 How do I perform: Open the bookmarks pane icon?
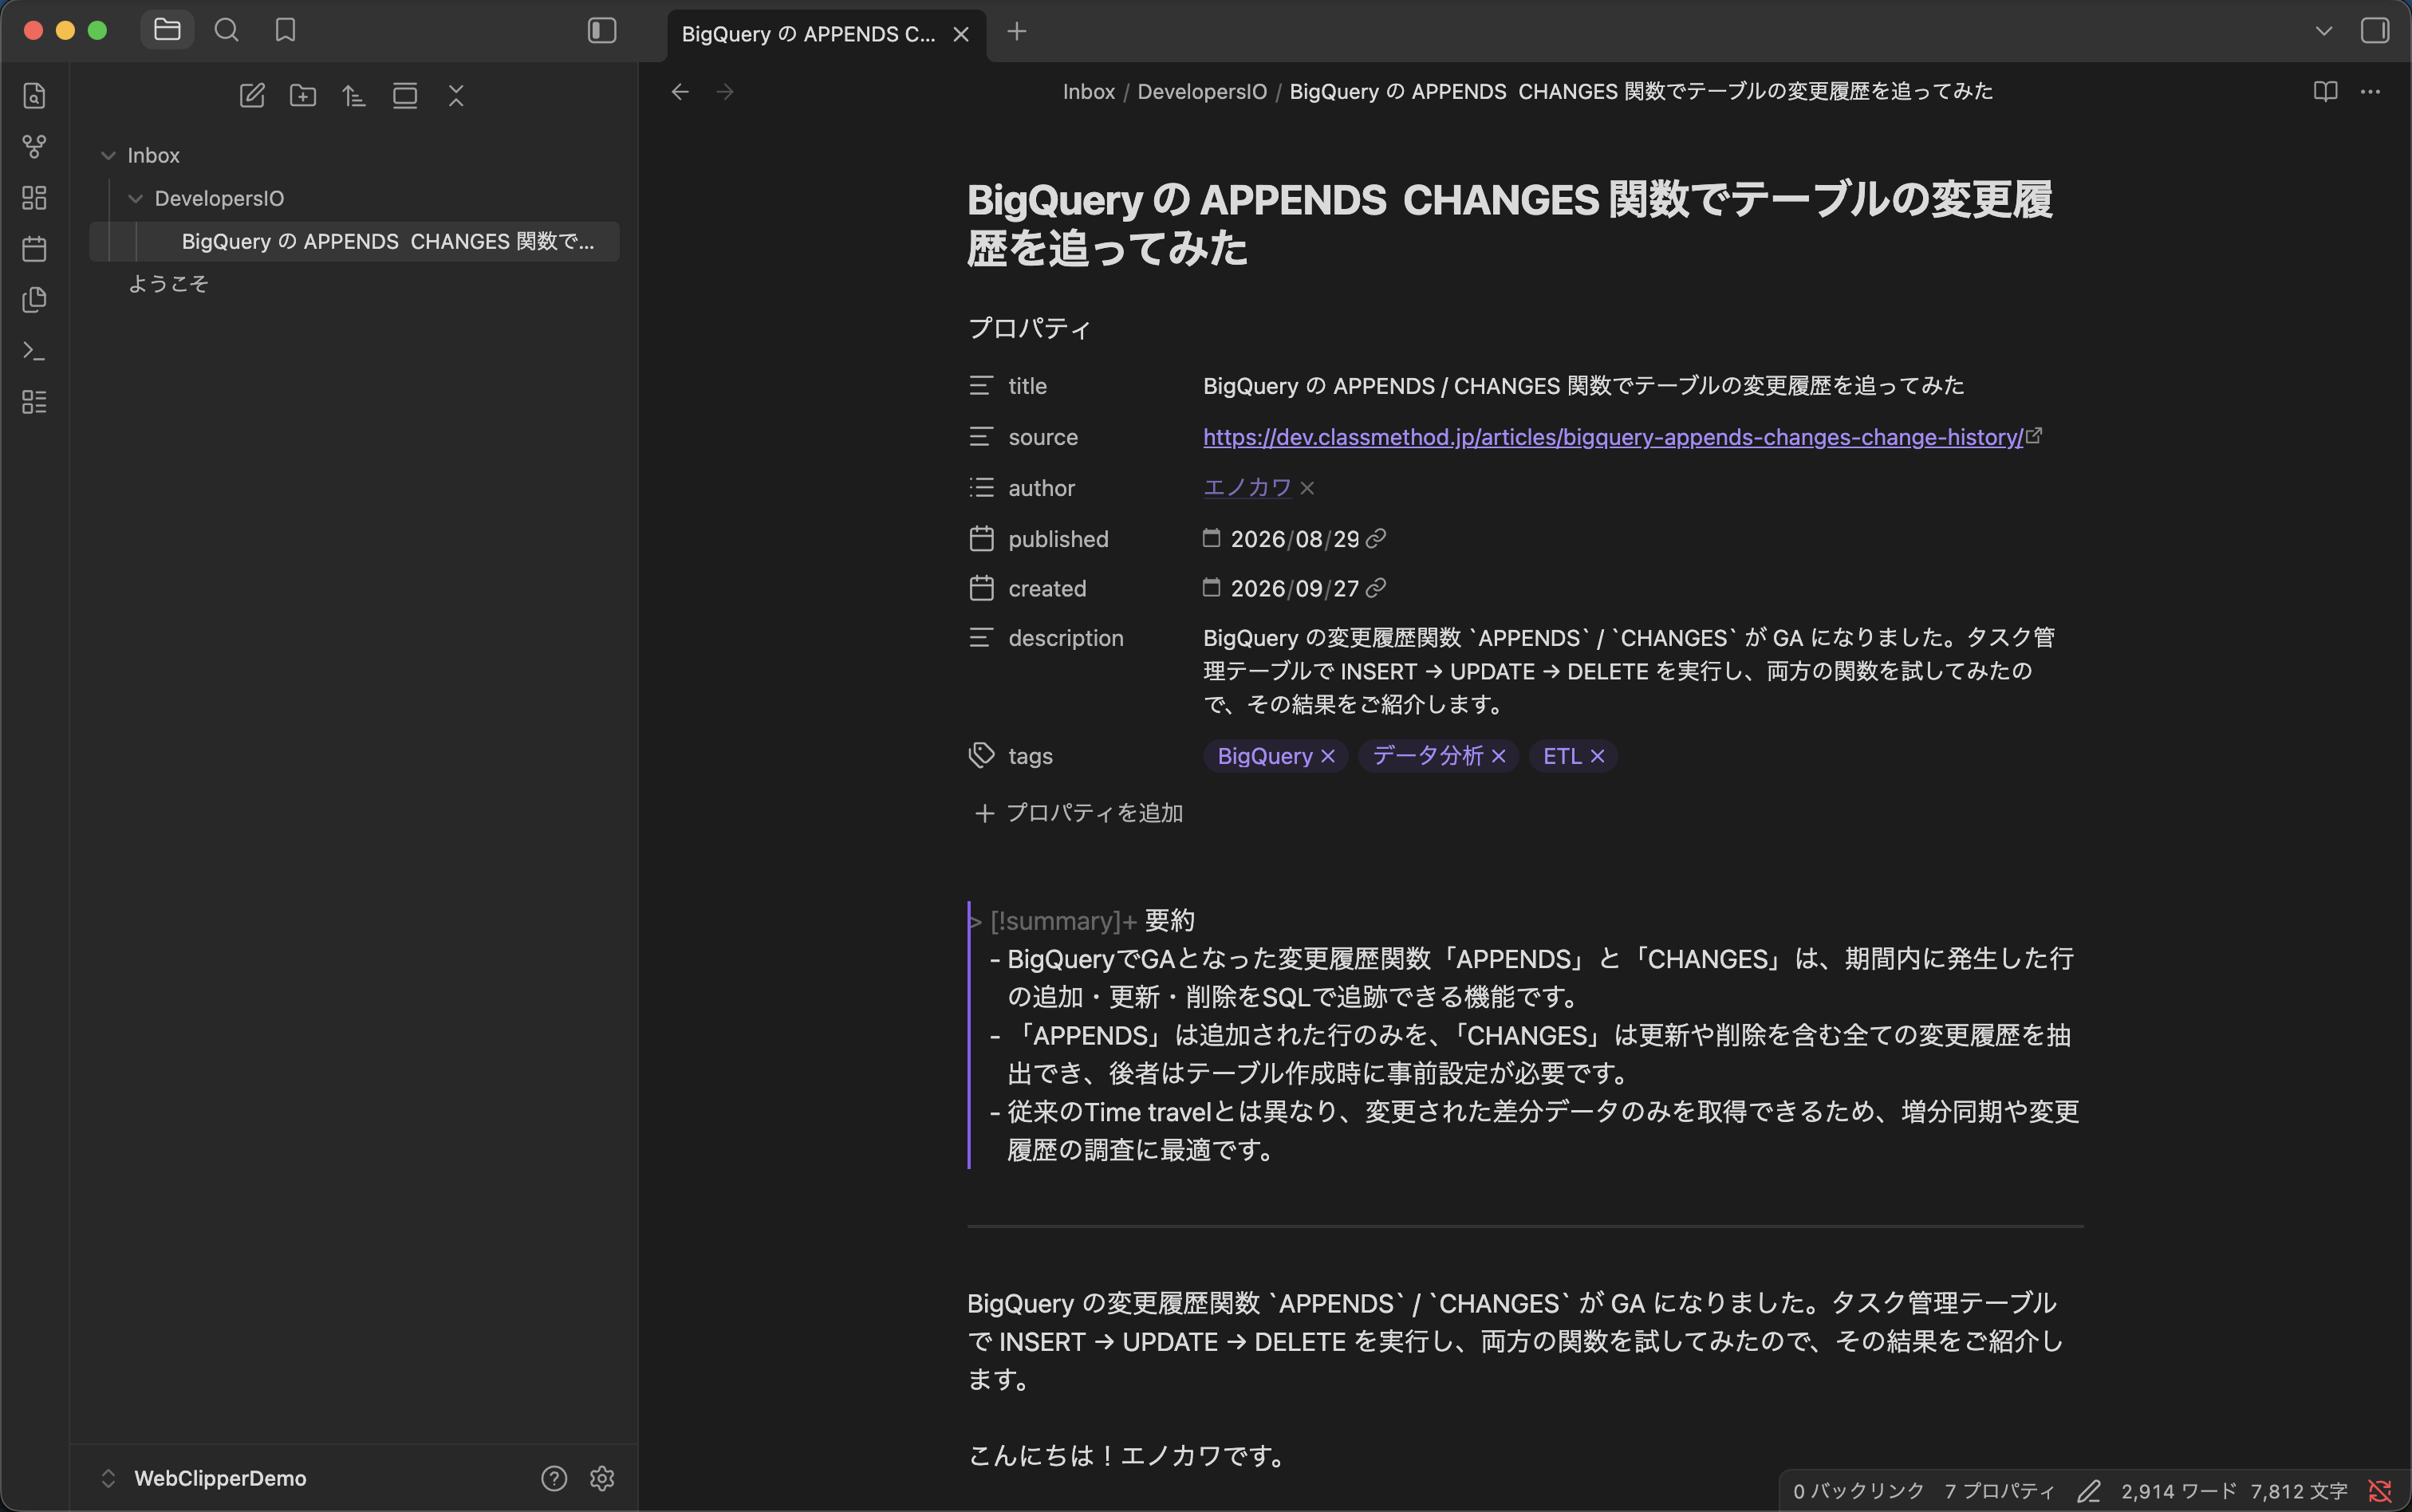click(285, 30)
